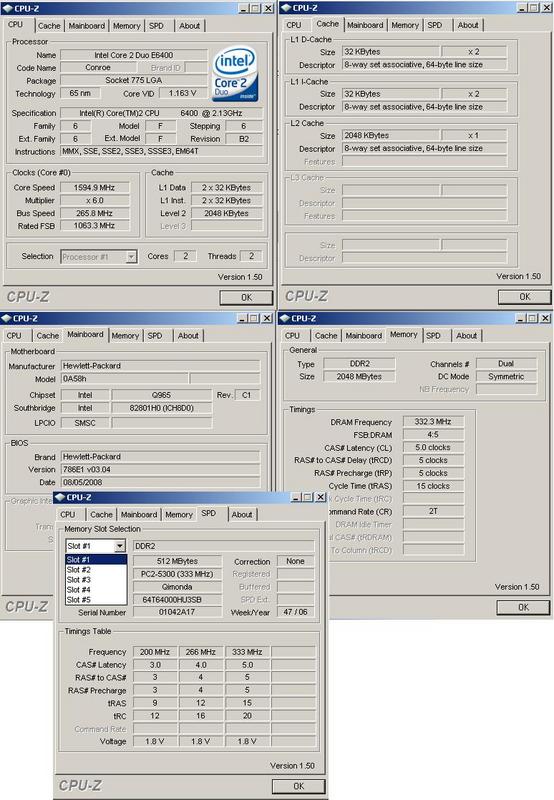Image resolution: width=554 pixels, height=800 pixels.
Task: Click the DRAM Frequency value 332.3 MHz
Action: coord(433,421)
